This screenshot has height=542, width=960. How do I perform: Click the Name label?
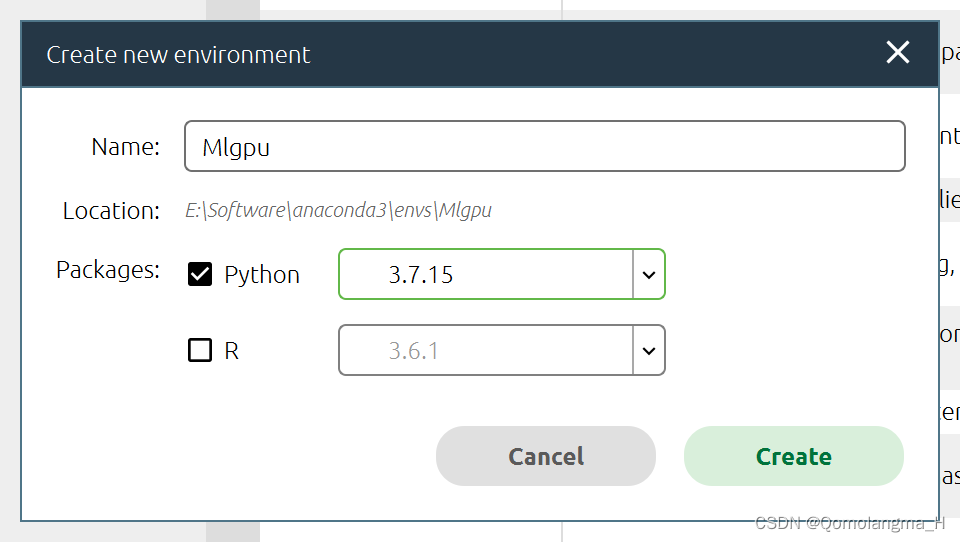(x=126, y=147)
